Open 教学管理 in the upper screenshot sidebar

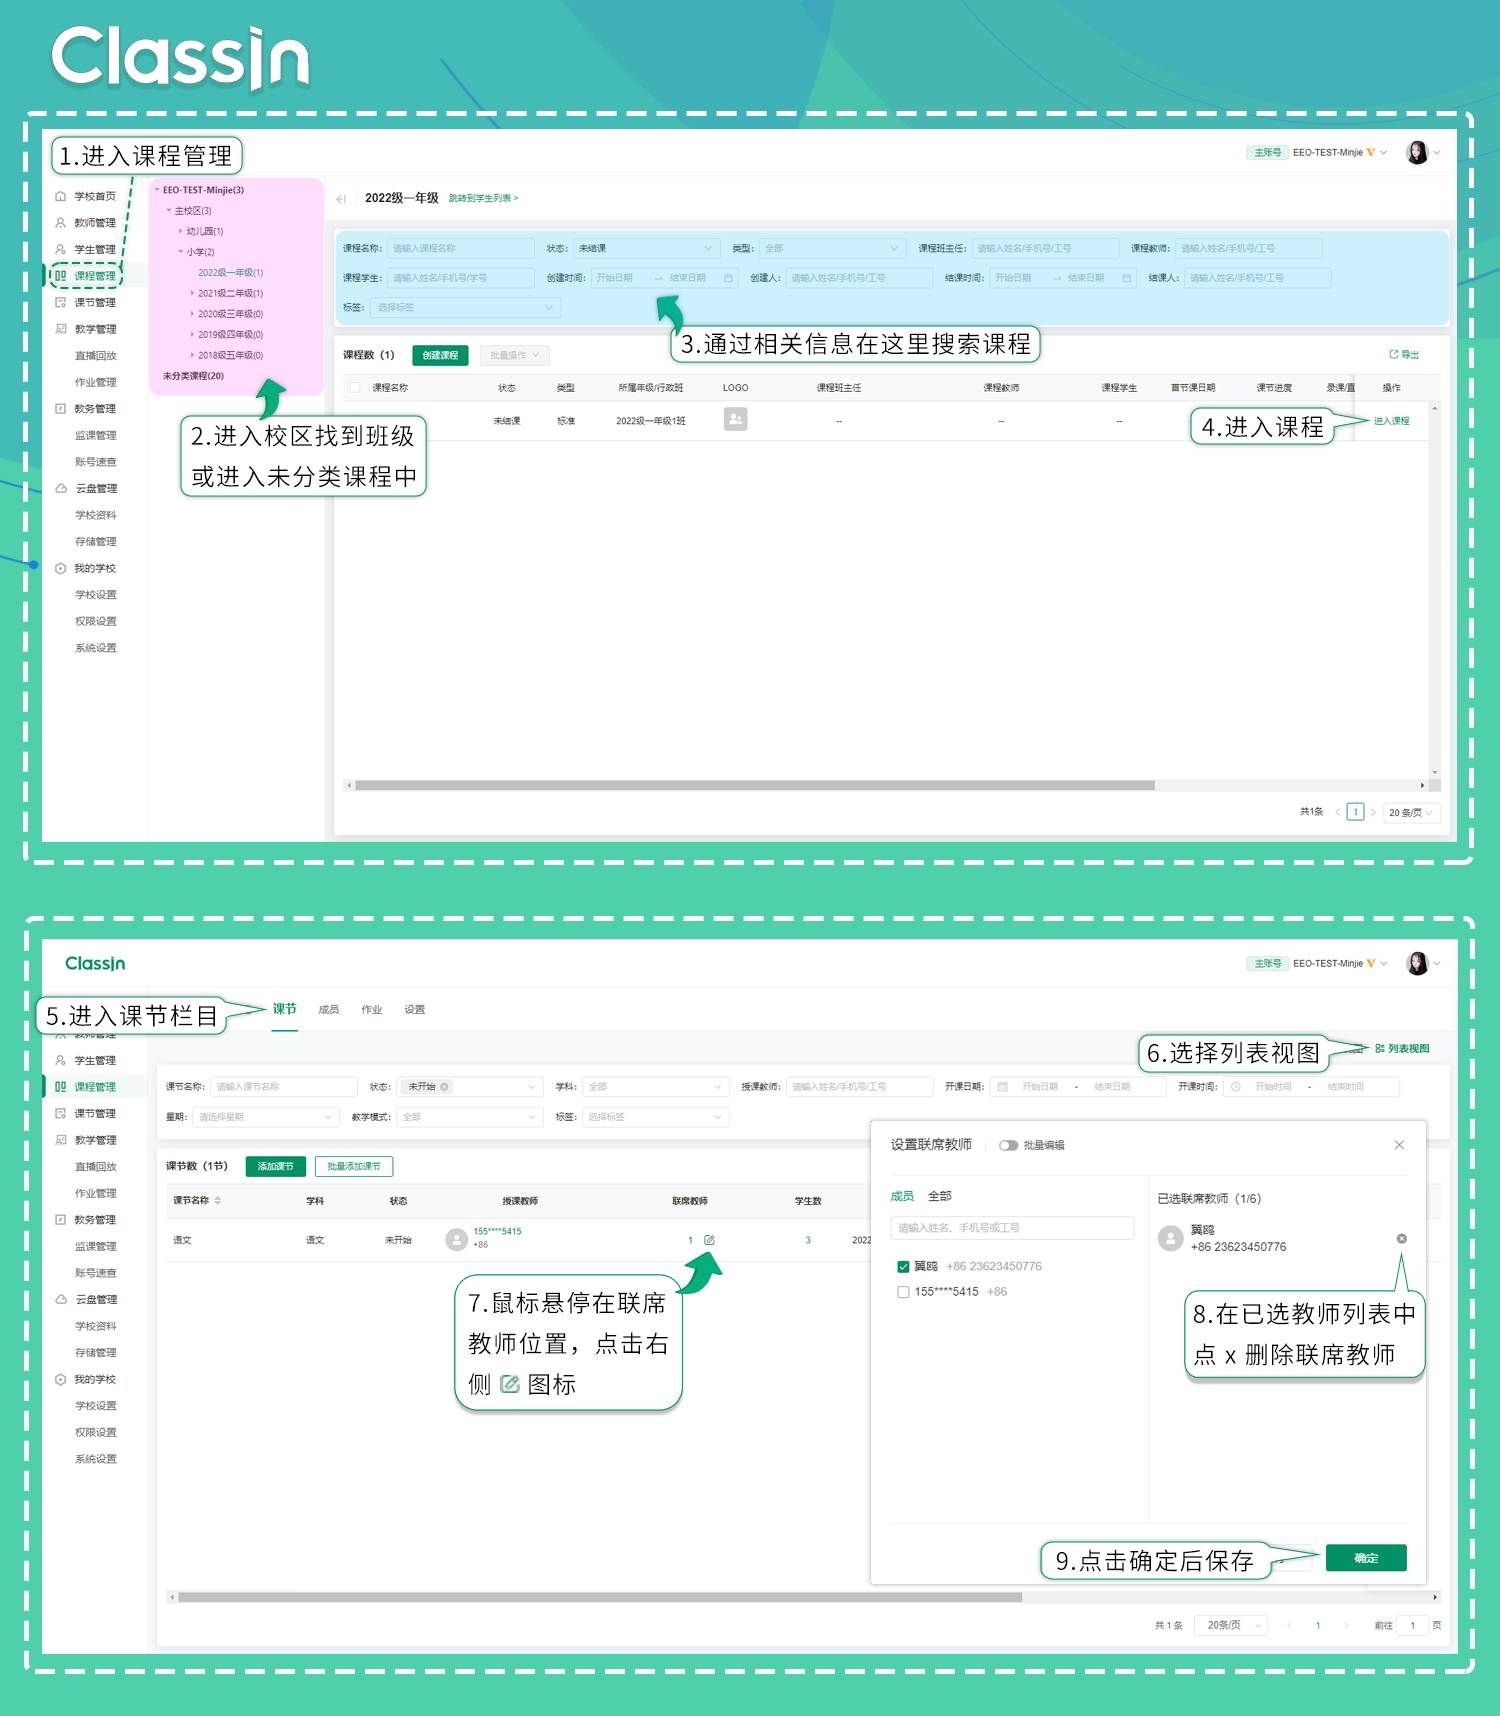coord(86,329)
